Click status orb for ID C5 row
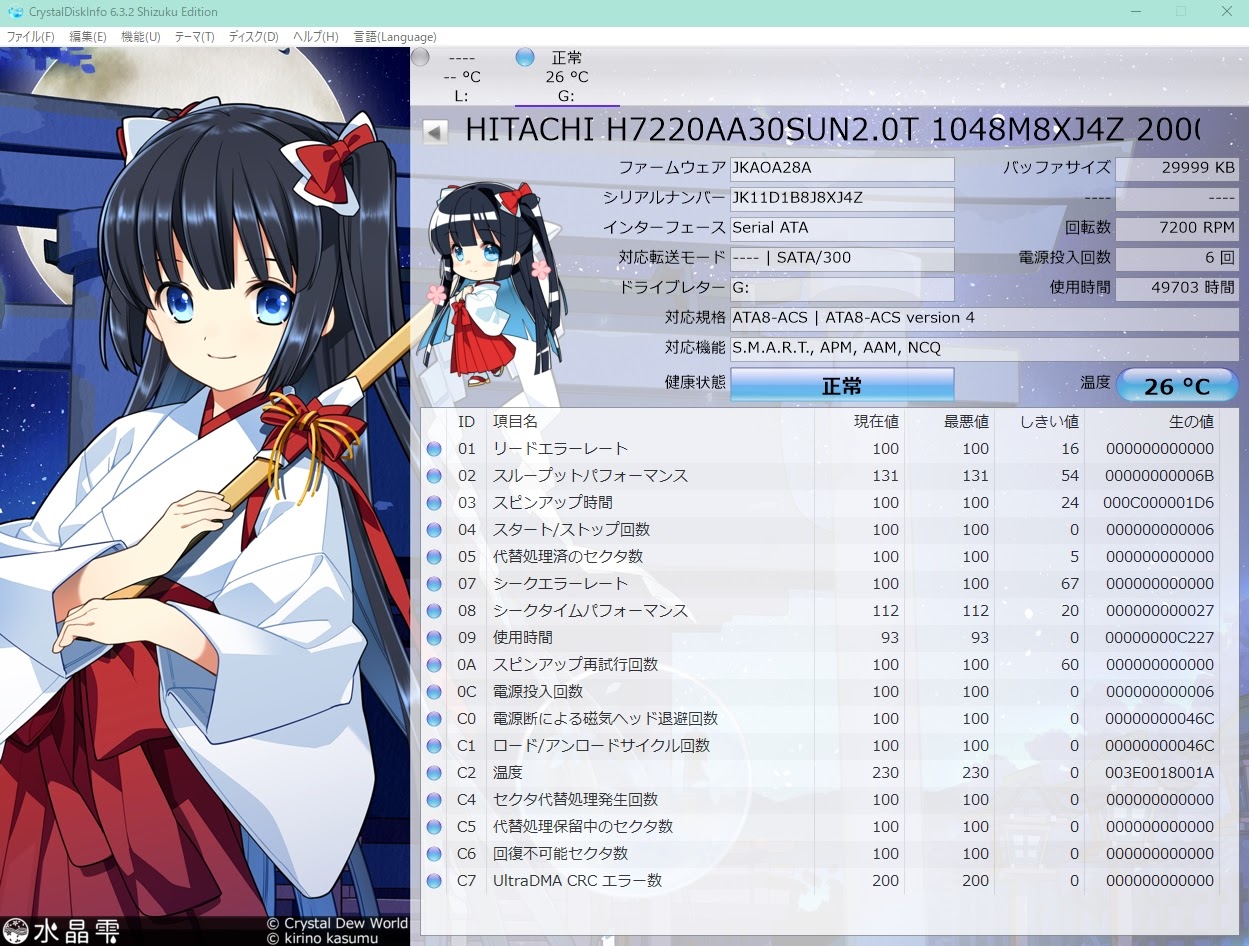The image size is (1249, 946). pyautogui.click(x=434, y=827)
